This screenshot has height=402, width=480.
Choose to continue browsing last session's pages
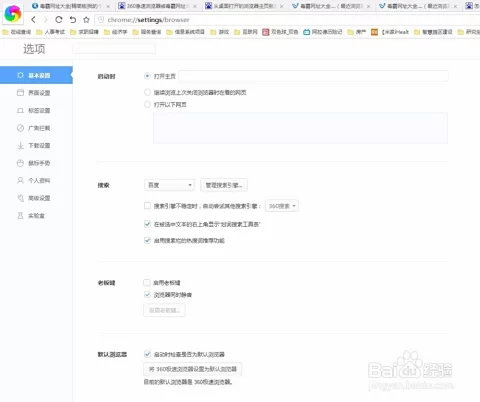(147, 92)
